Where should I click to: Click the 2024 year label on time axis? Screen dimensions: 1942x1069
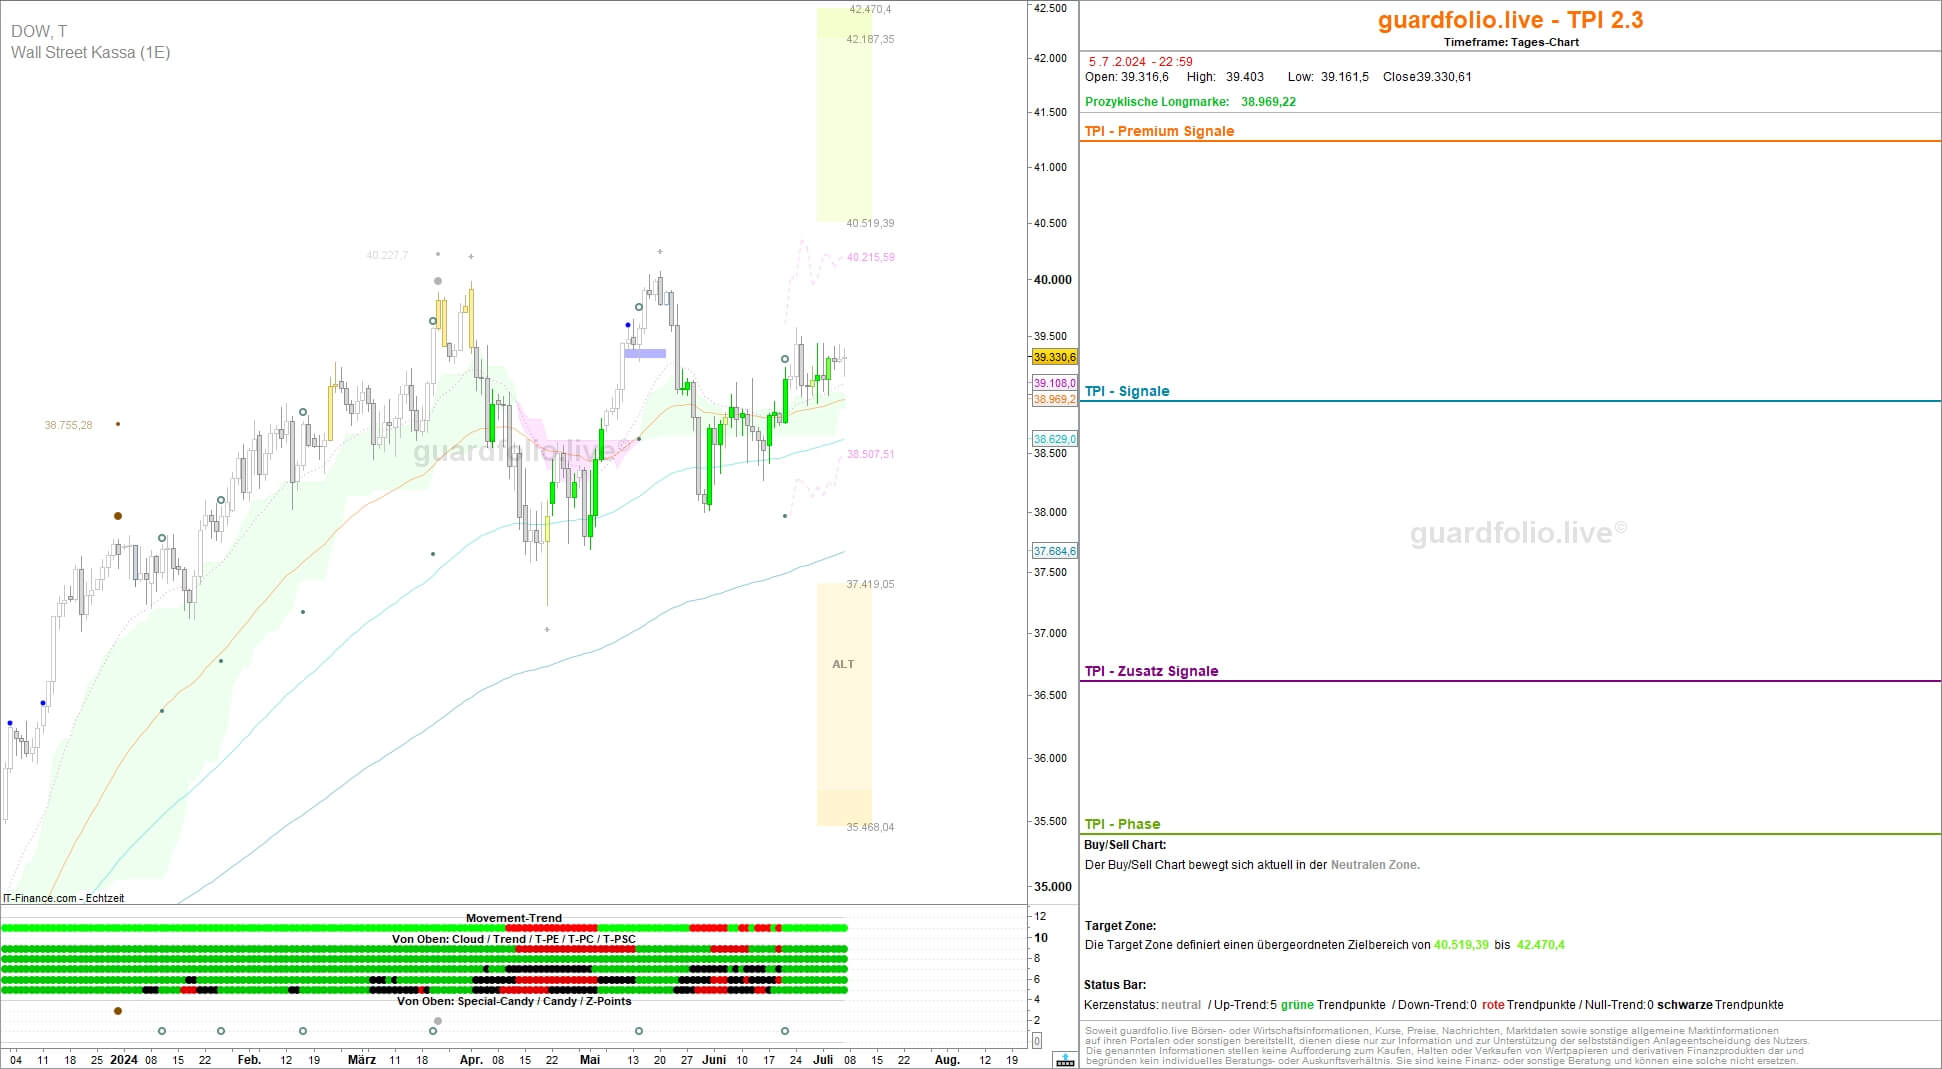(124, 1059)
